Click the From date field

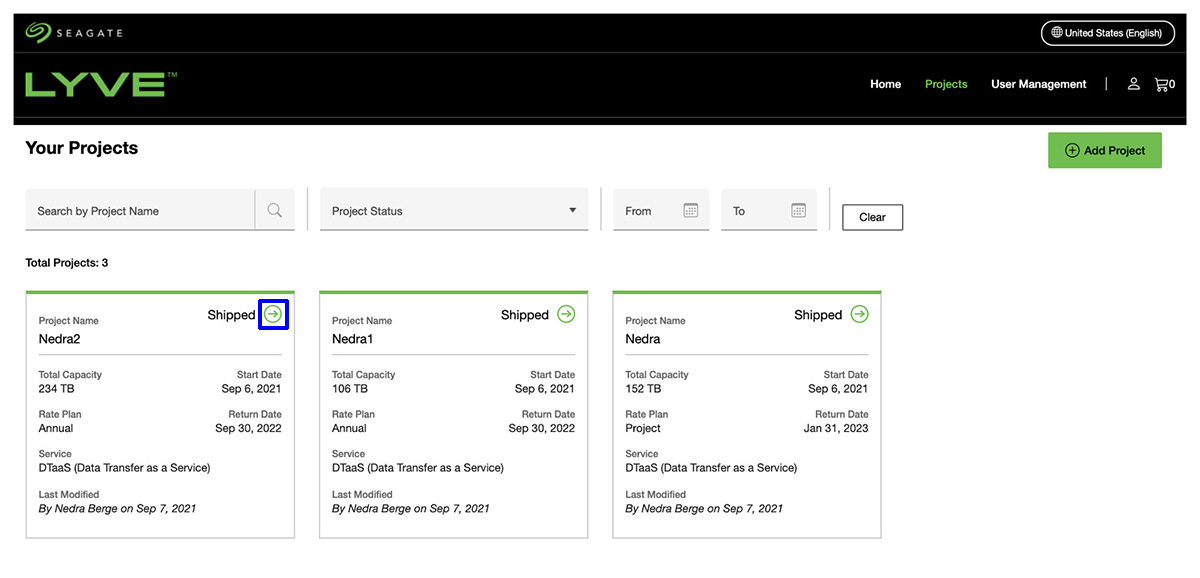pos(661,210)
